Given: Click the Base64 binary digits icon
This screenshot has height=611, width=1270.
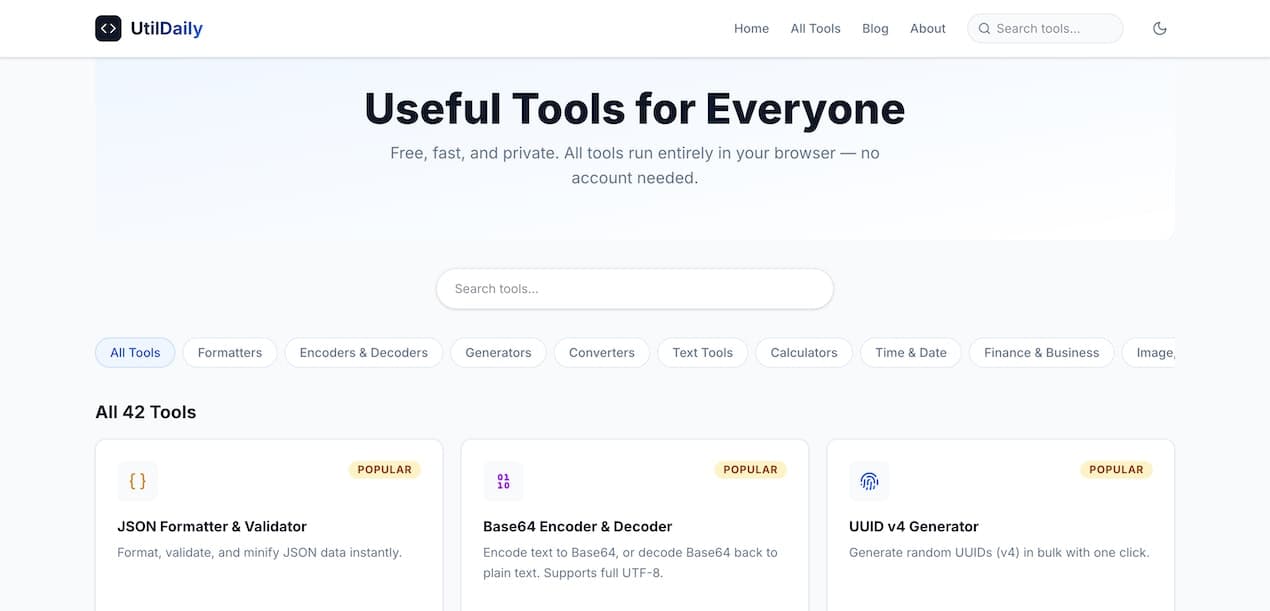Looking at the screenshot, I should click(503, 481).
